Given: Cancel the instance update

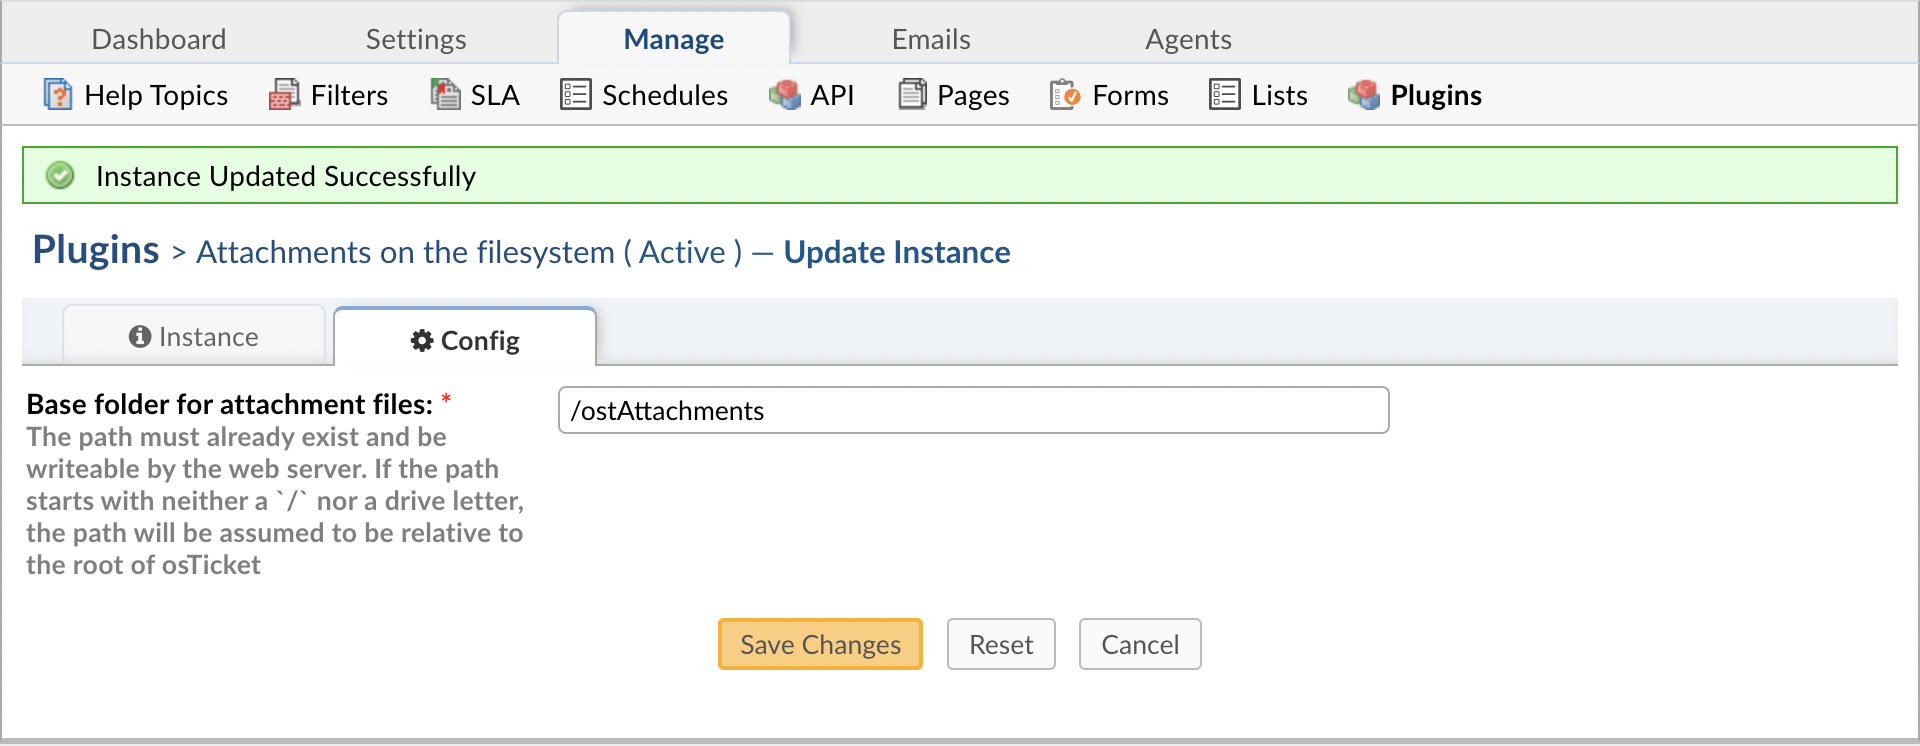Looking at the screenshot, I should tap(1140, 645).
